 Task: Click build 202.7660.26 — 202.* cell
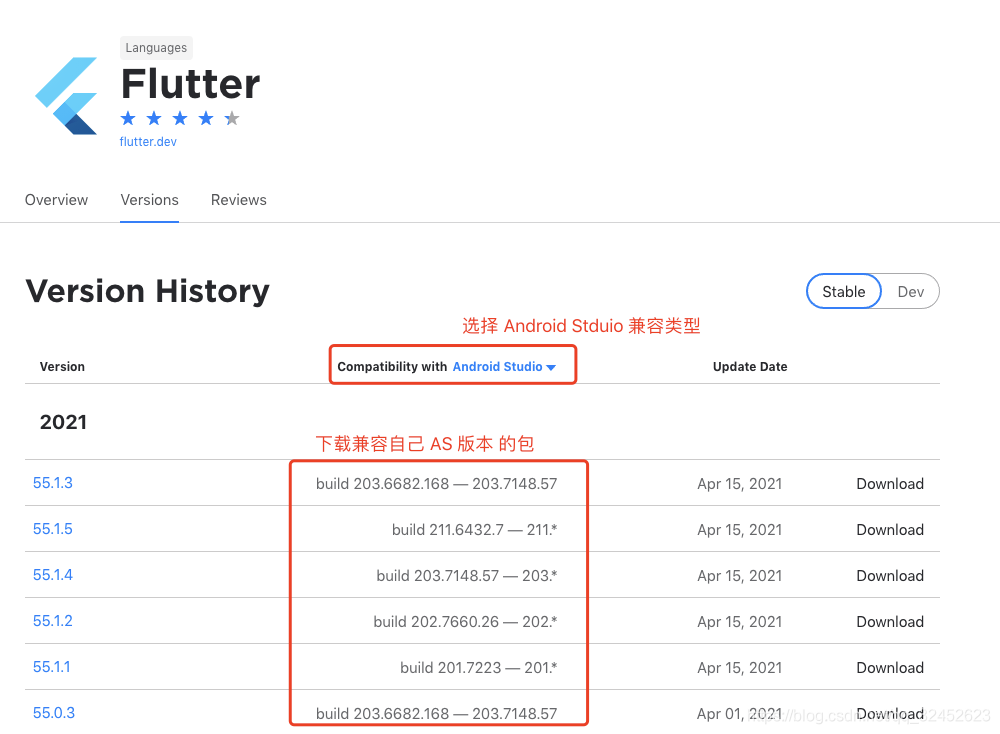pos(466,622)
